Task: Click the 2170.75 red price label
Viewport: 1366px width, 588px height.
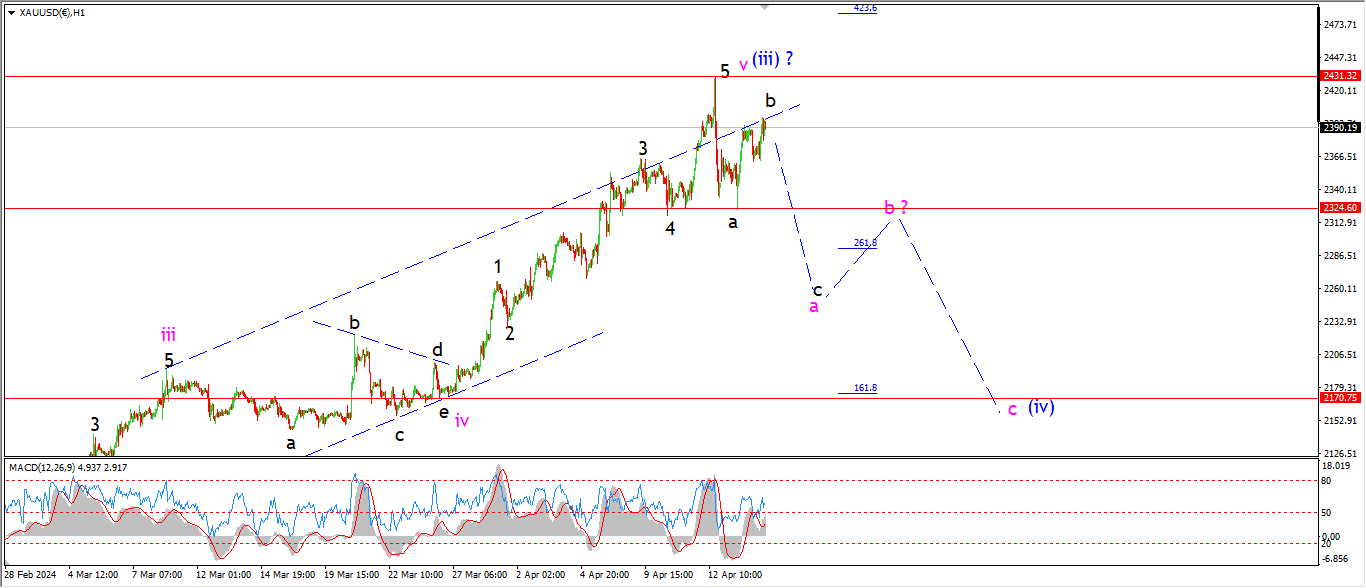Action: (1339, 397)
